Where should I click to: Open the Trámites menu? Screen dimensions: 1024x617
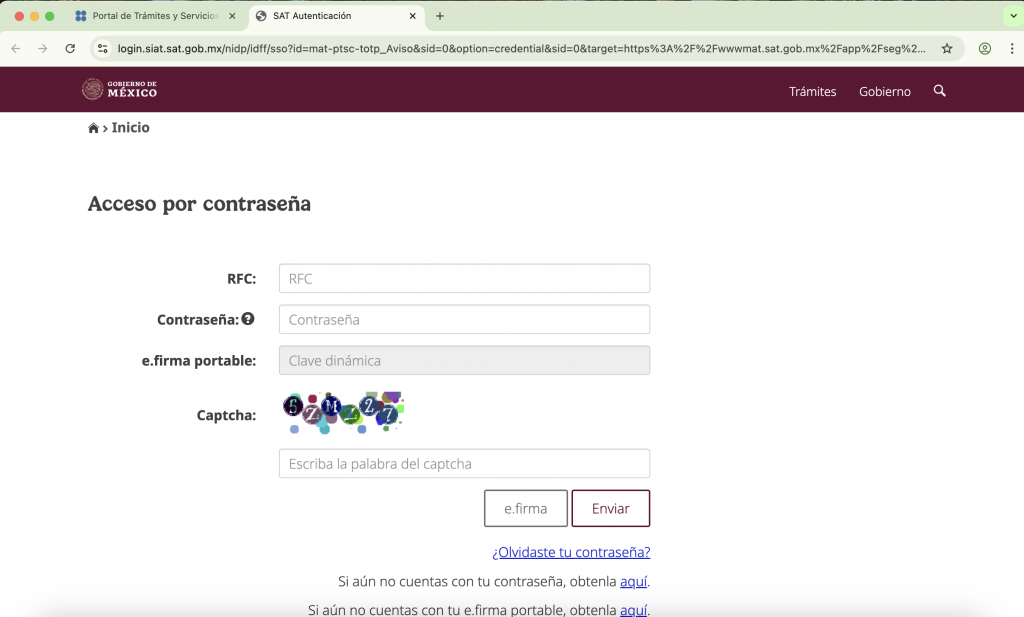[x=812, y=91]
